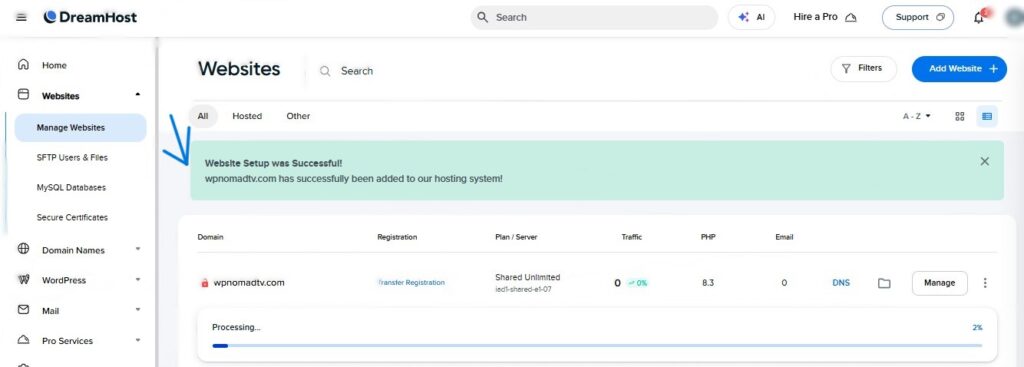The image size is (1024, 367).
Task: Open the wpnomadtv.com file folder icon
Action: tap(884, 283)
